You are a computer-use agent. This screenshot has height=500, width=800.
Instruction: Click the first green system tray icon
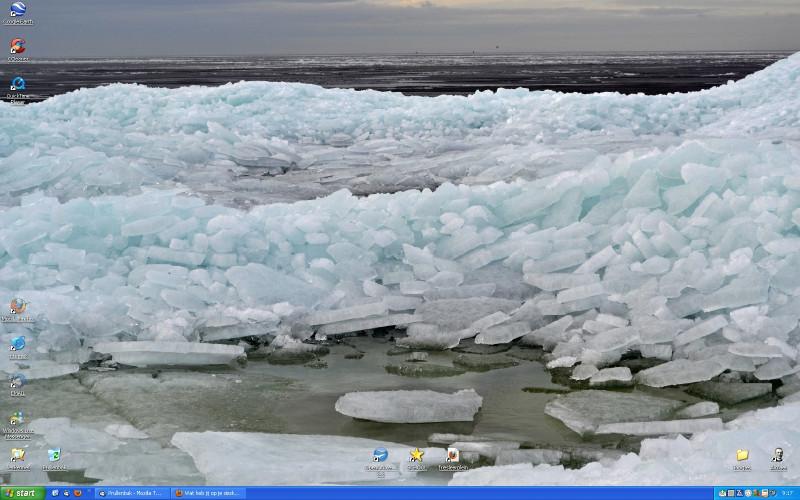(723, 493)
